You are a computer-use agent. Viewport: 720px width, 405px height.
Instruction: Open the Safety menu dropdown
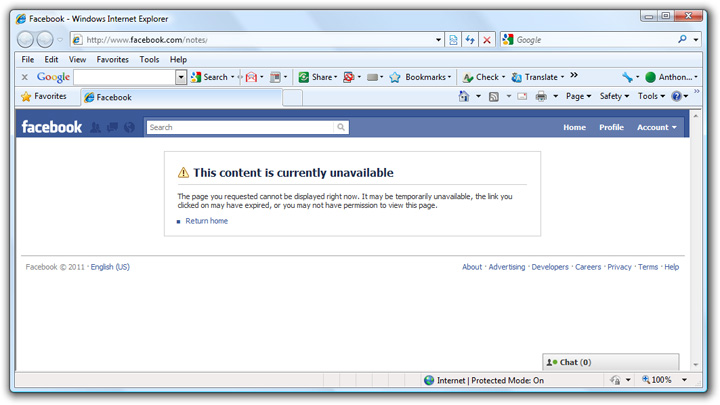coord(614,96)
